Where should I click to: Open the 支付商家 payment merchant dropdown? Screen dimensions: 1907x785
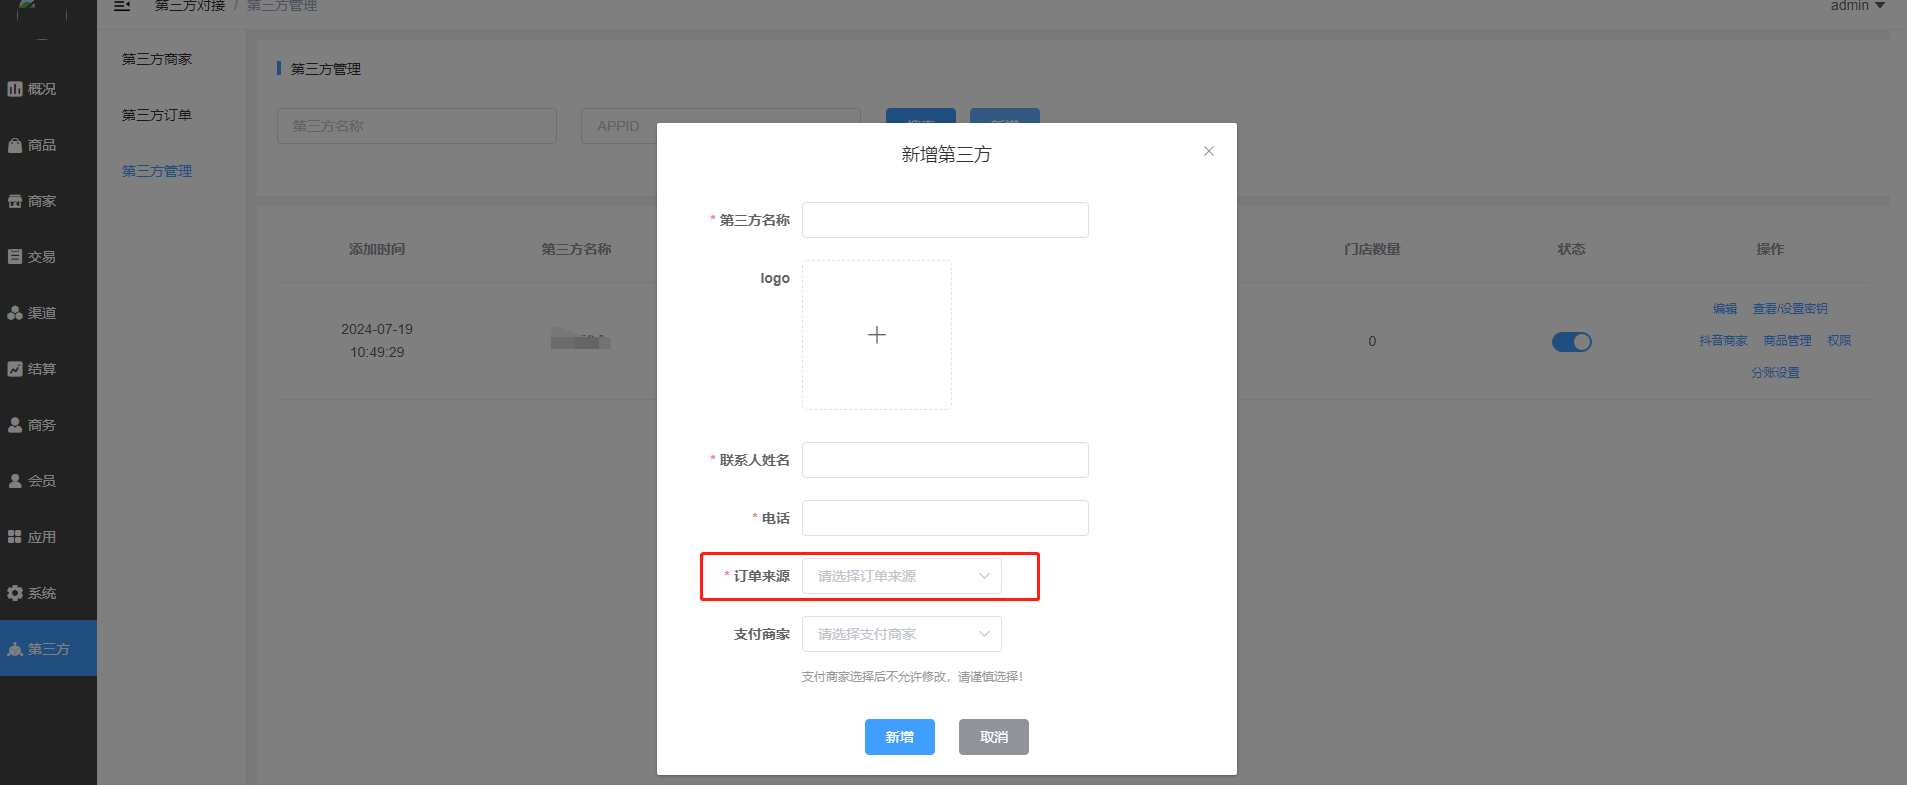coord(901,634)
